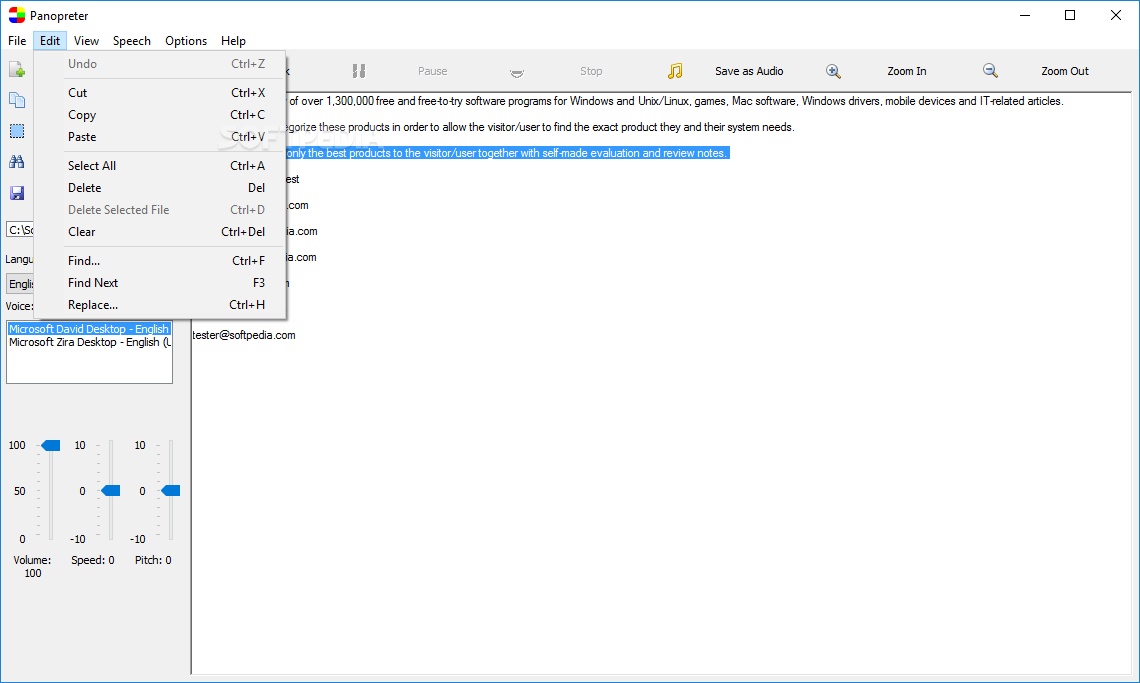1140x683 pixels.
Task: Click the new/add file icon in left sidebar
Action: point(17,70)
